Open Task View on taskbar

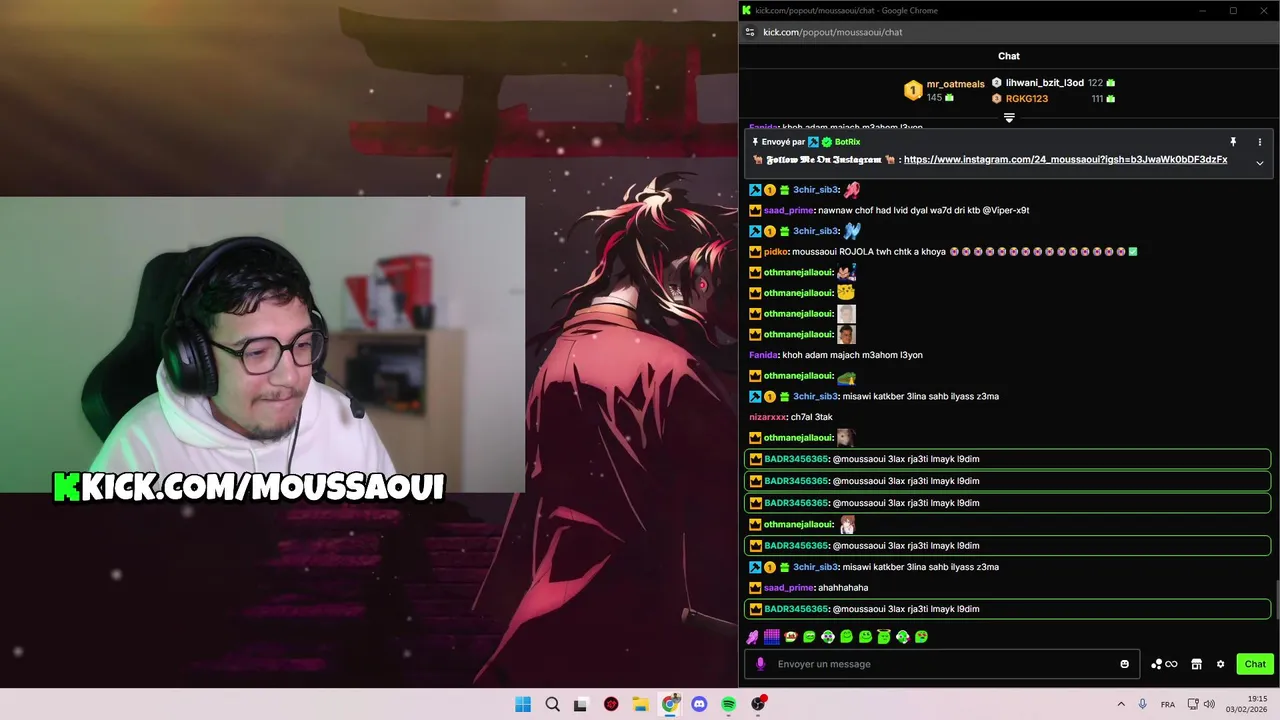pos(581,704)
